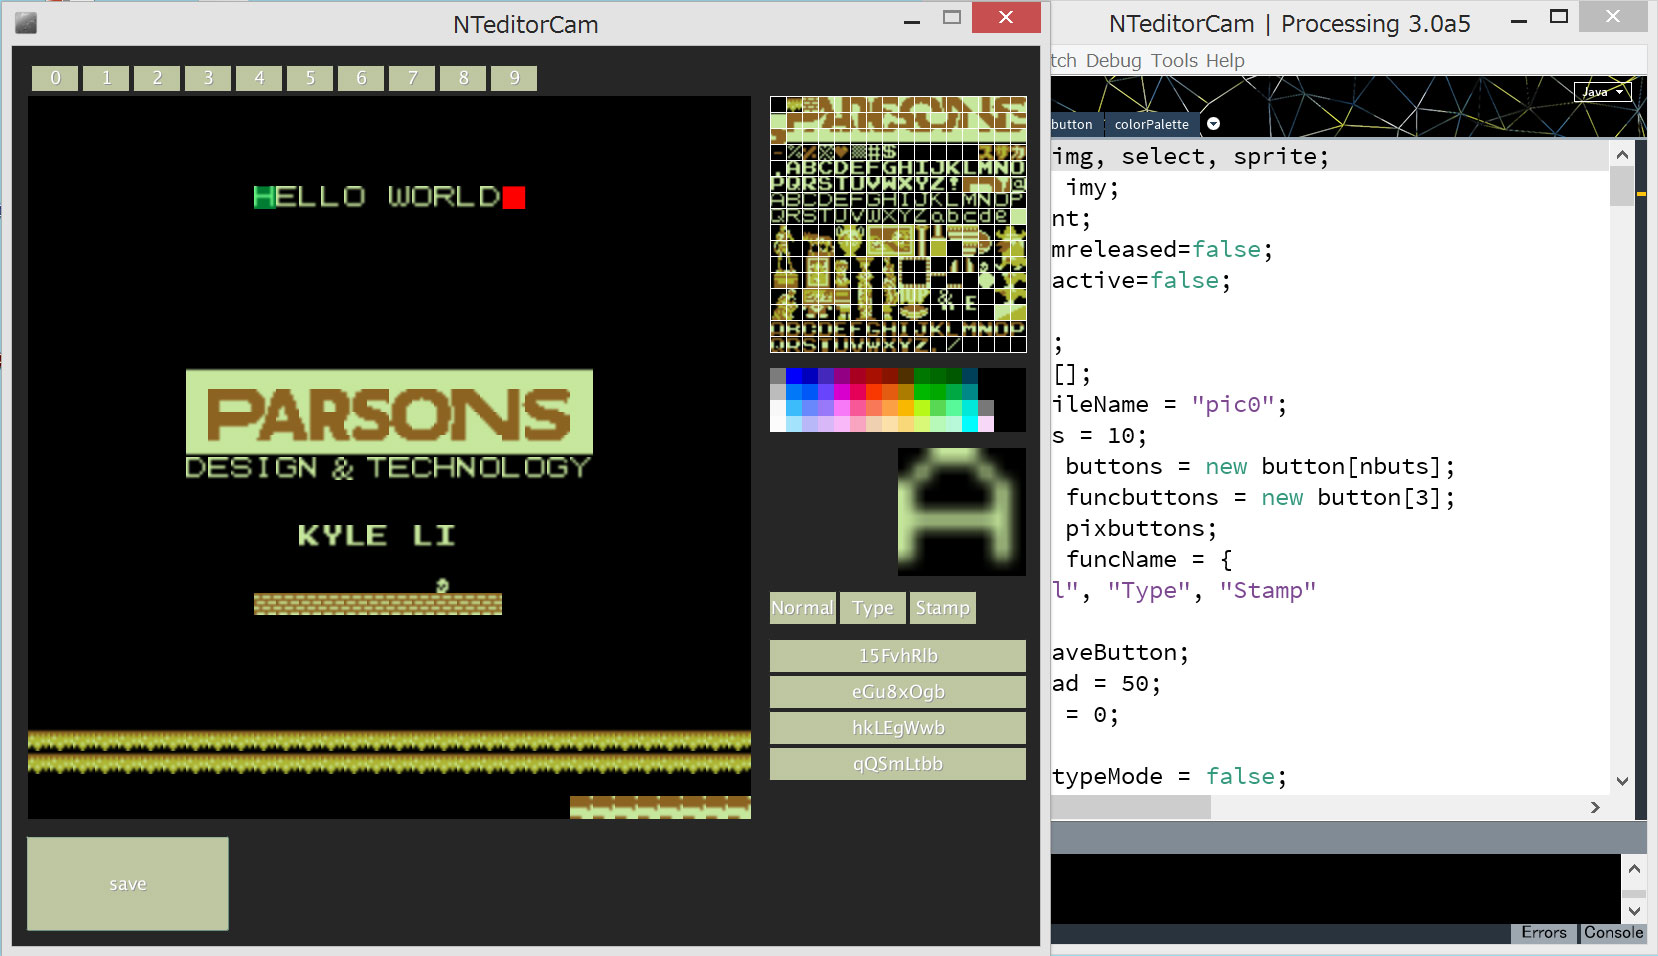This screenshot has height=956, width=1658.
Task: Select page button 1
Action: tap(106, 78)
